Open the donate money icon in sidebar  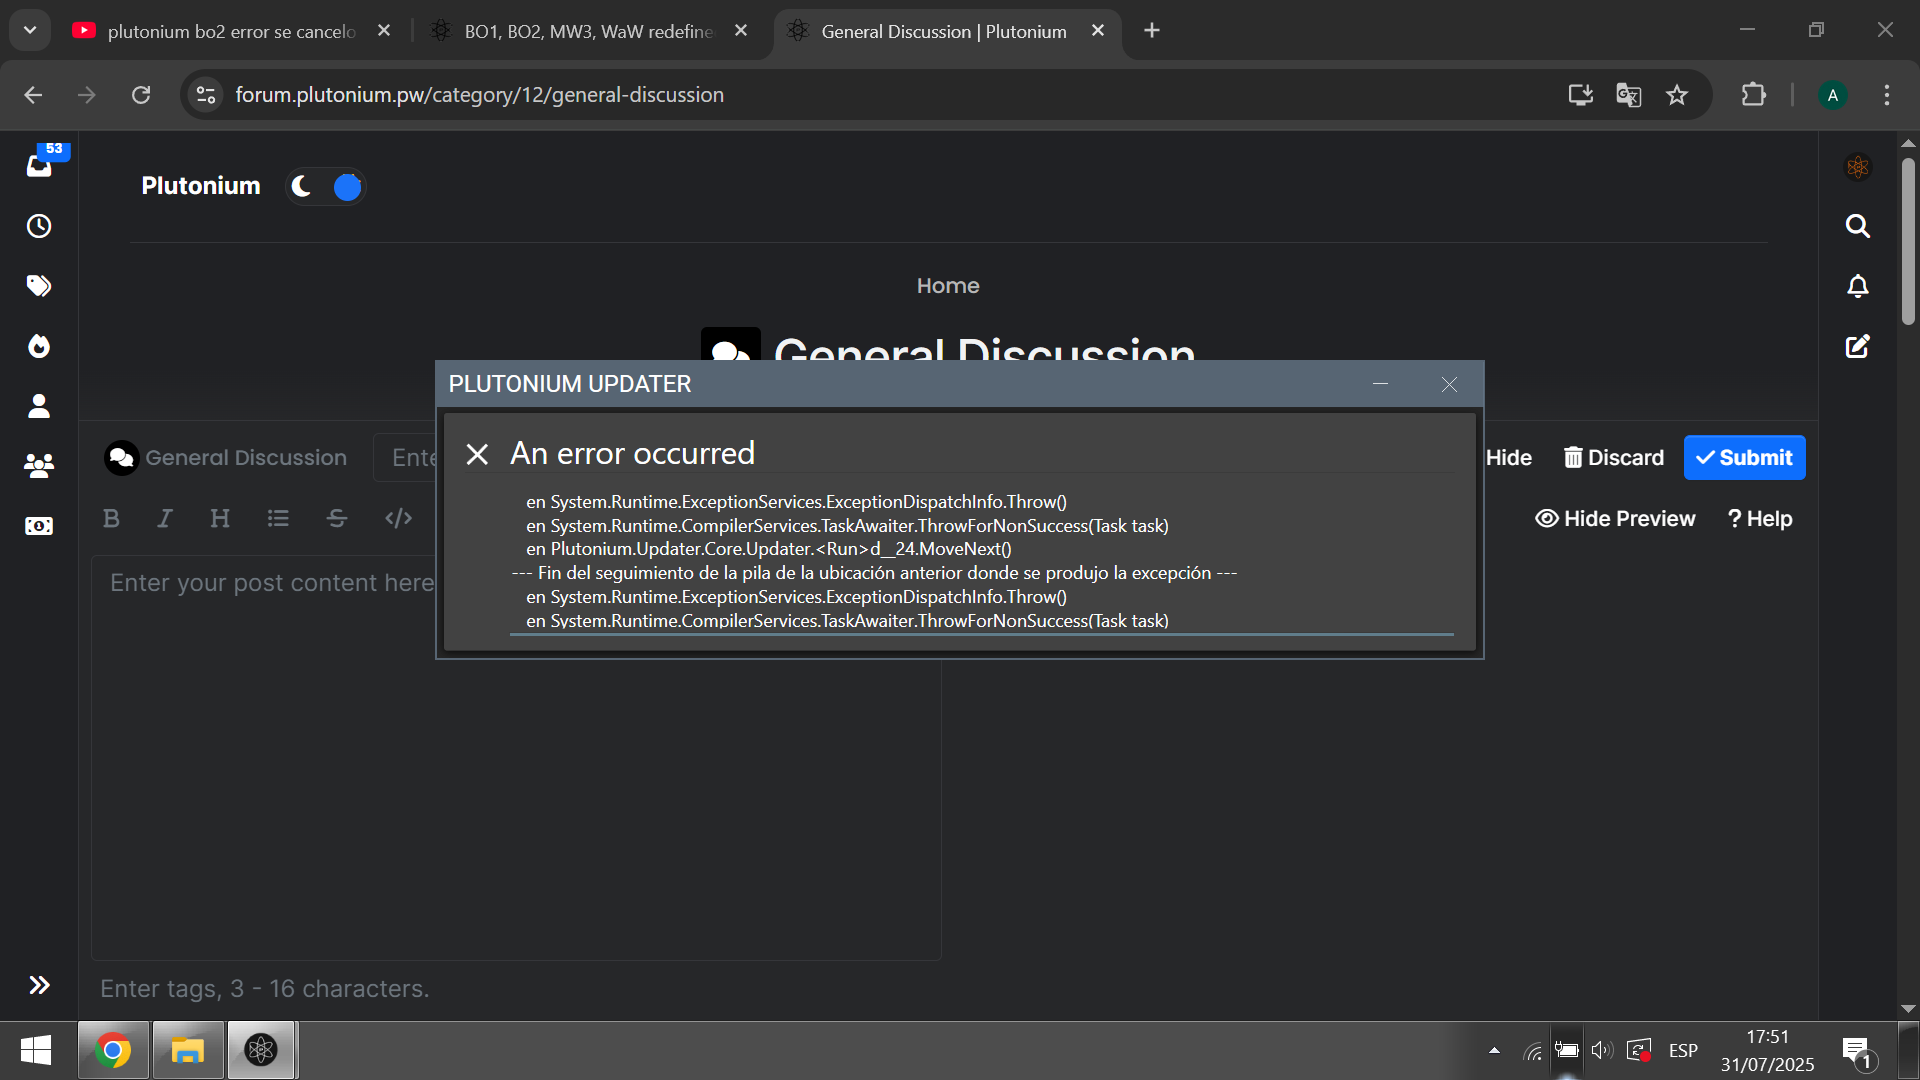coord(39,525)
